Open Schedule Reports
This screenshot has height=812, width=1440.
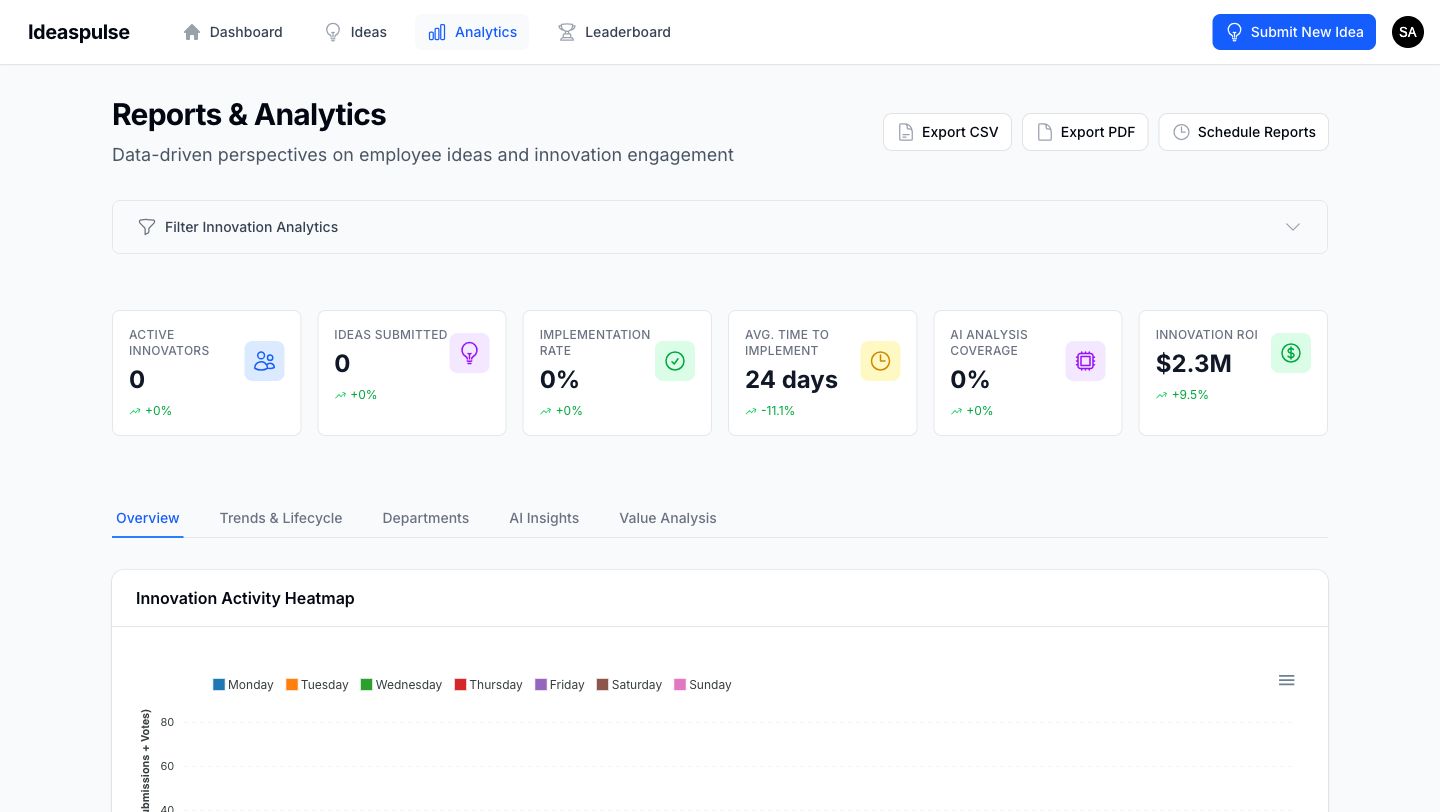(x=1244, y=132)
